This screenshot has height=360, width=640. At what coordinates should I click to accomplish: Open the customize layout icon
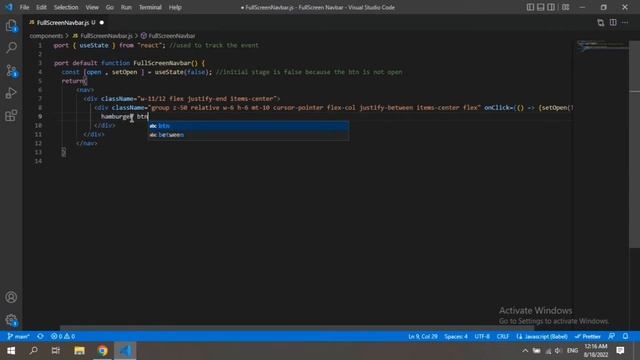tap(565, 7)
